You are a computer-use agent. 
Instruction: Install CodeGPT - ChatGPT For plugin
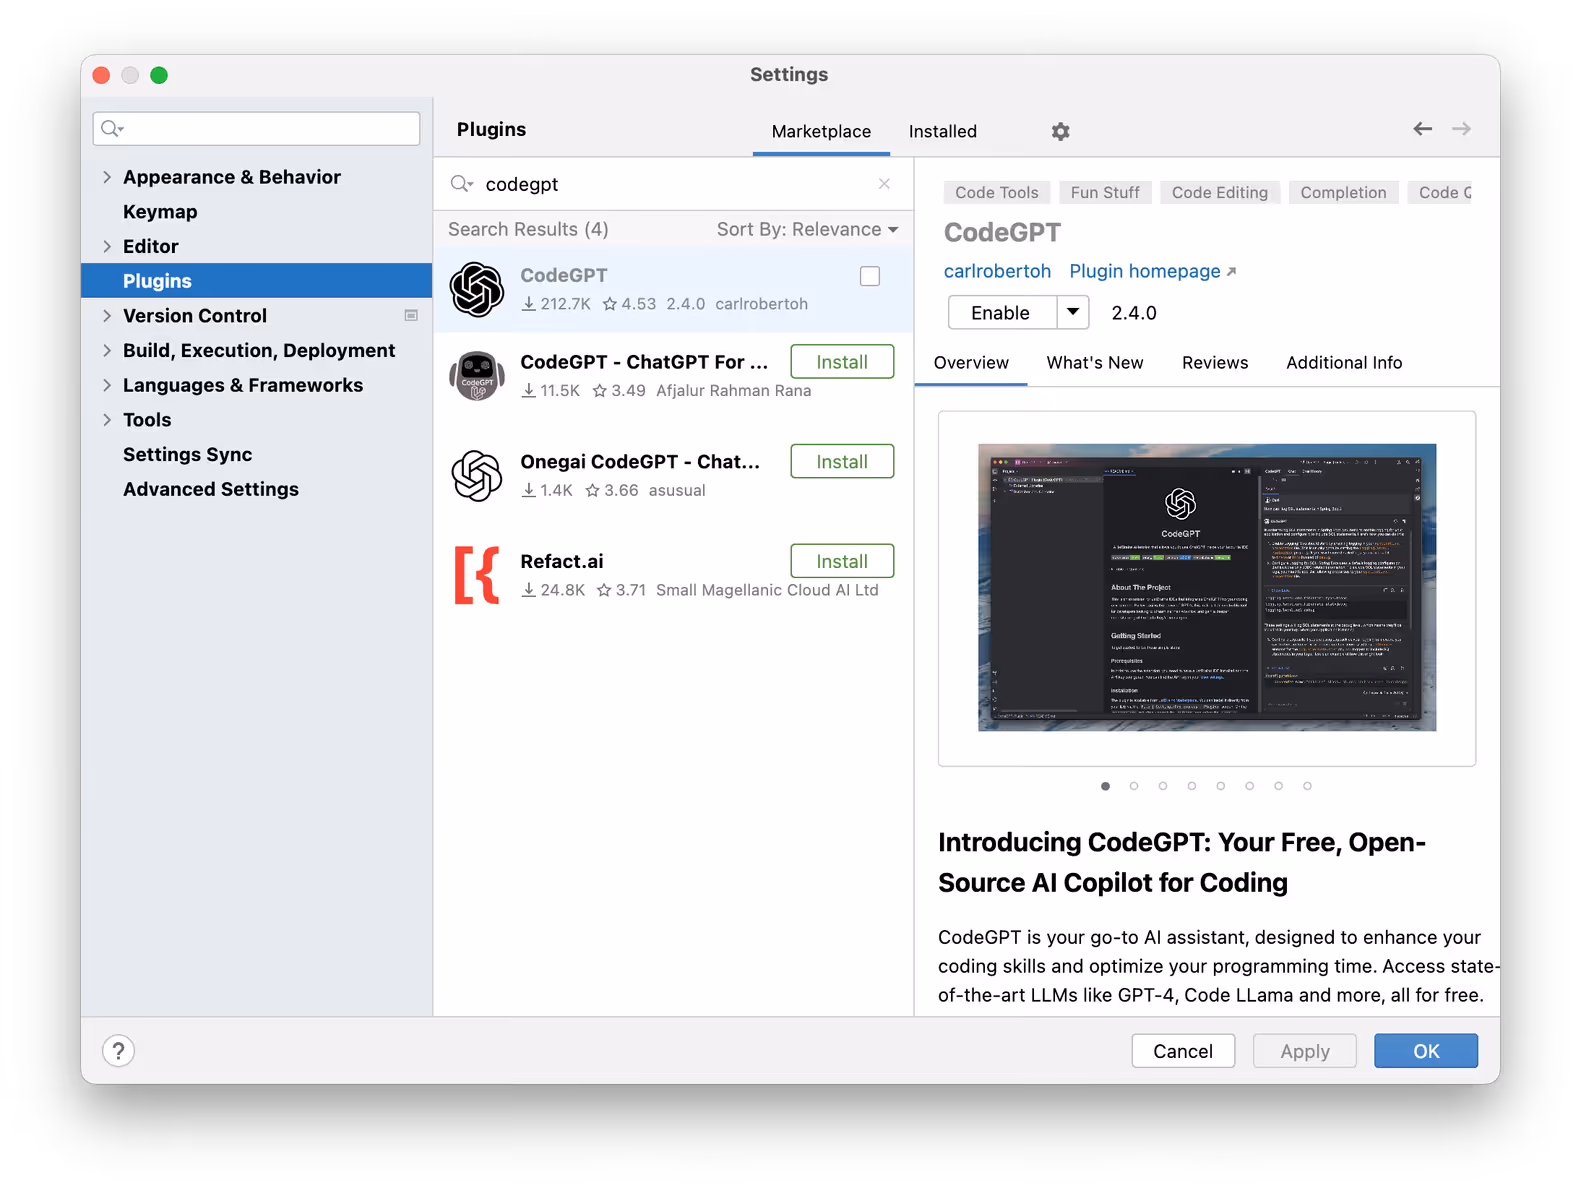pyautogui.click(x=842, y=362)
